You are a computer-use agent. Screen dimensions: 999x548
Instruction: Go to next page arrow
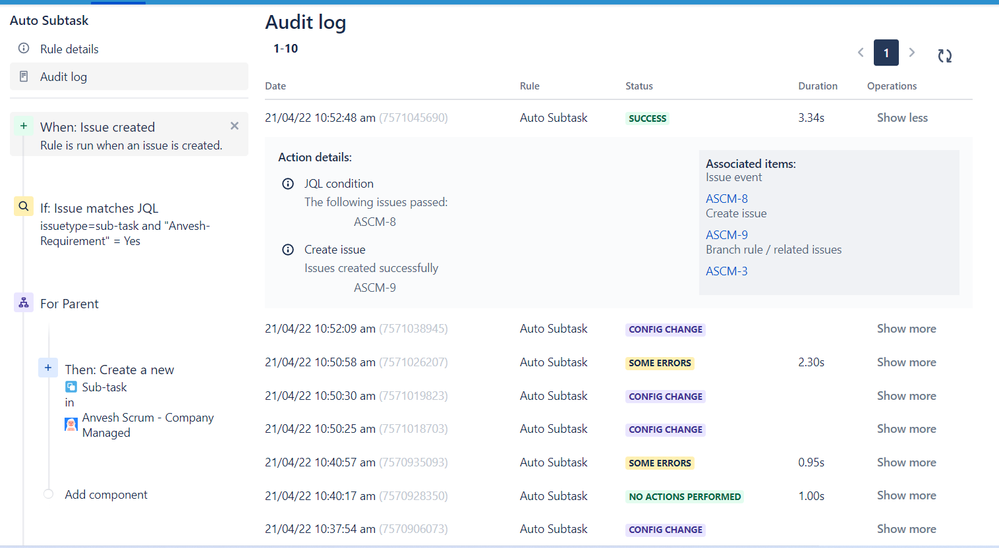pos(912,53)
